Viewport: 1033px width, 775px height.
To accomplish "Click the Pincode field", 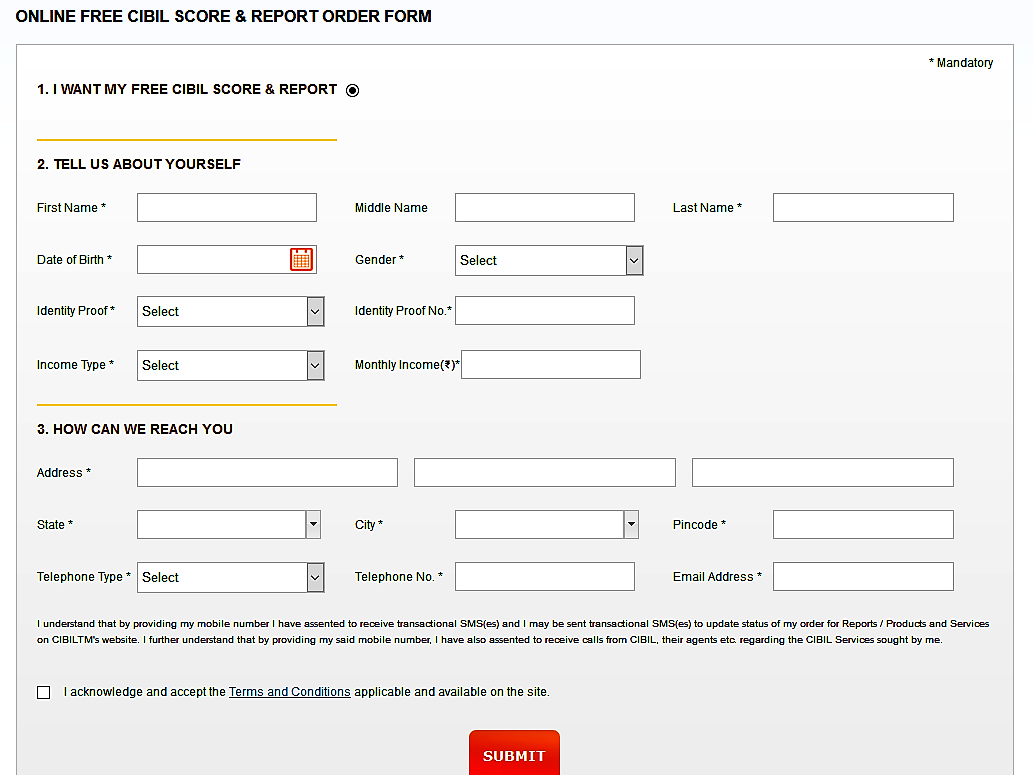I will (x=863, y=525).
